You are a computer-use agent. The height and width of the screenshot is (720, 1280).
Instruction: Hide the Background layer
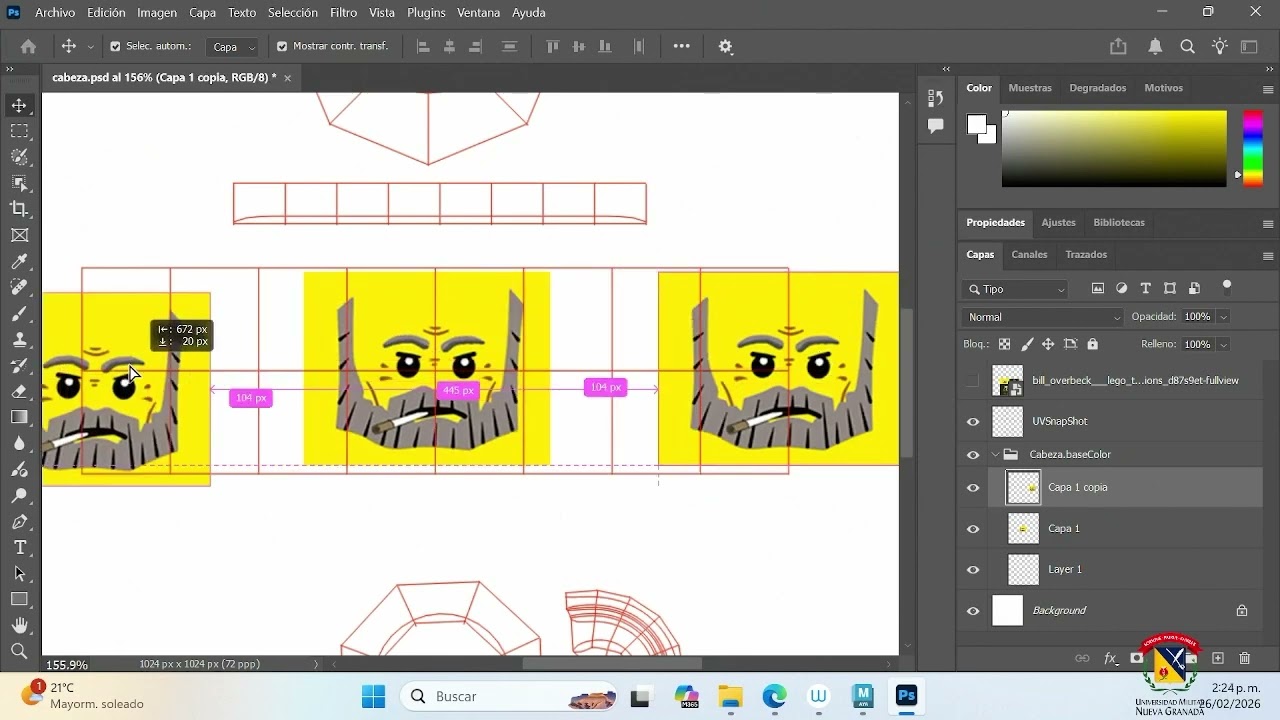pos(973,611)
